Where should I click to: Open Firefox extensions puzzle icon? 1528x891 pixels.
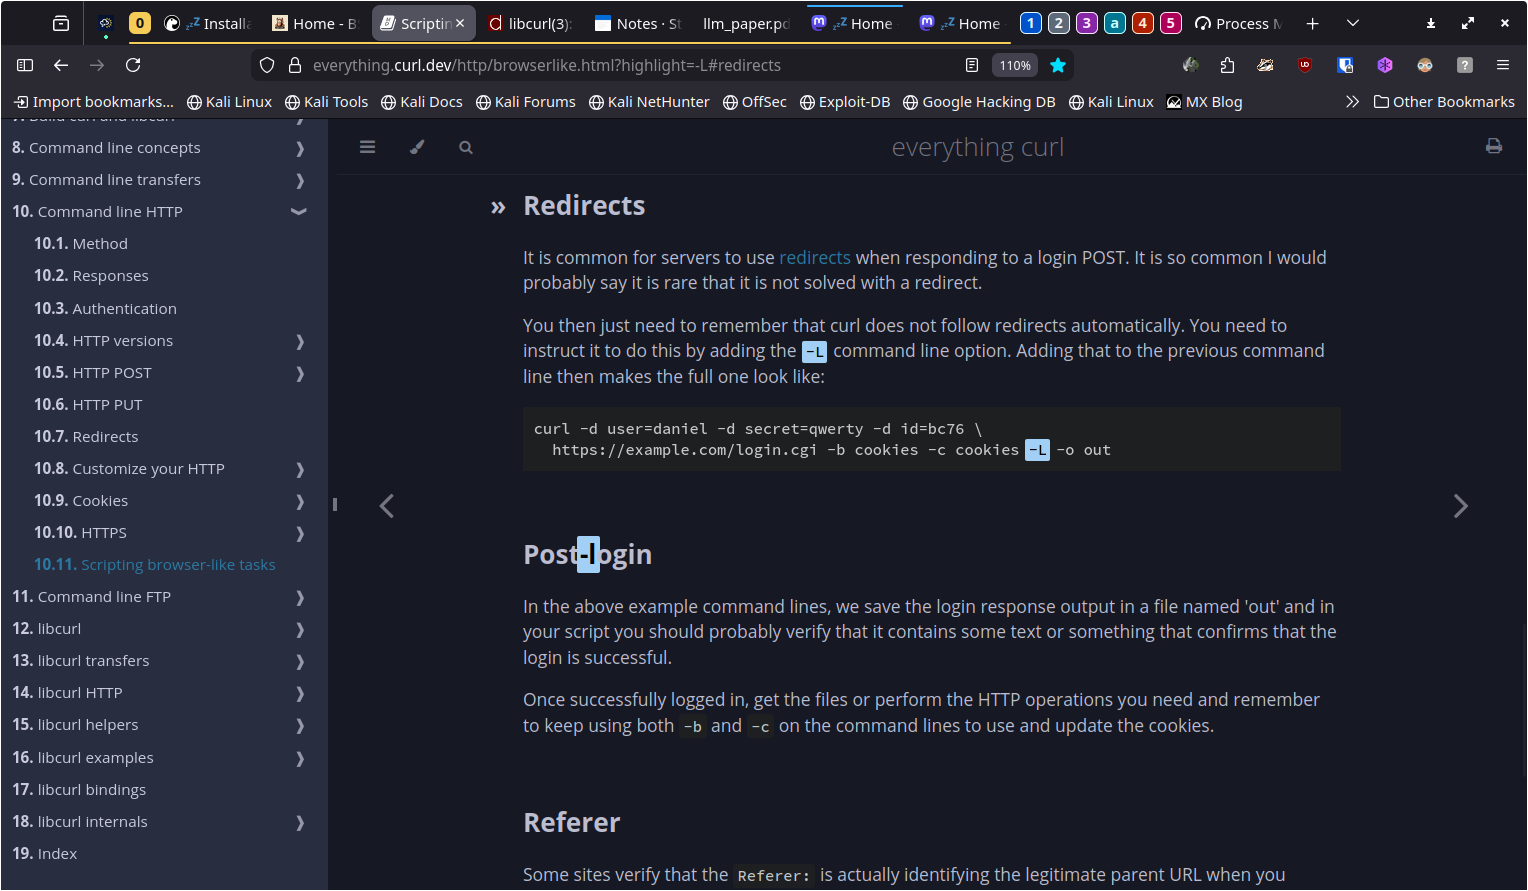tap(1227, 65)
